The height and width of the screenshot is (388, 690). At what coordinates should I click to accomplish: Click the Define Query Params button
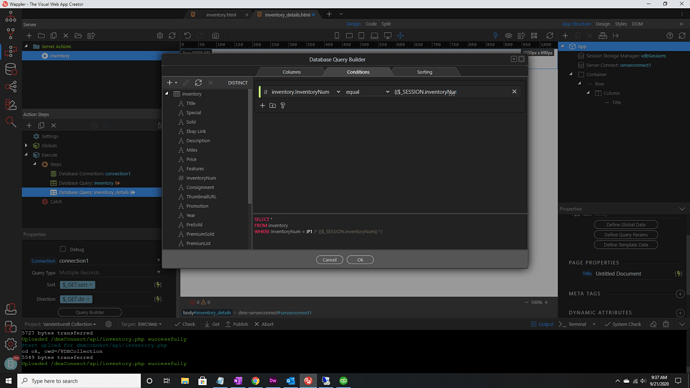point(626,234)
